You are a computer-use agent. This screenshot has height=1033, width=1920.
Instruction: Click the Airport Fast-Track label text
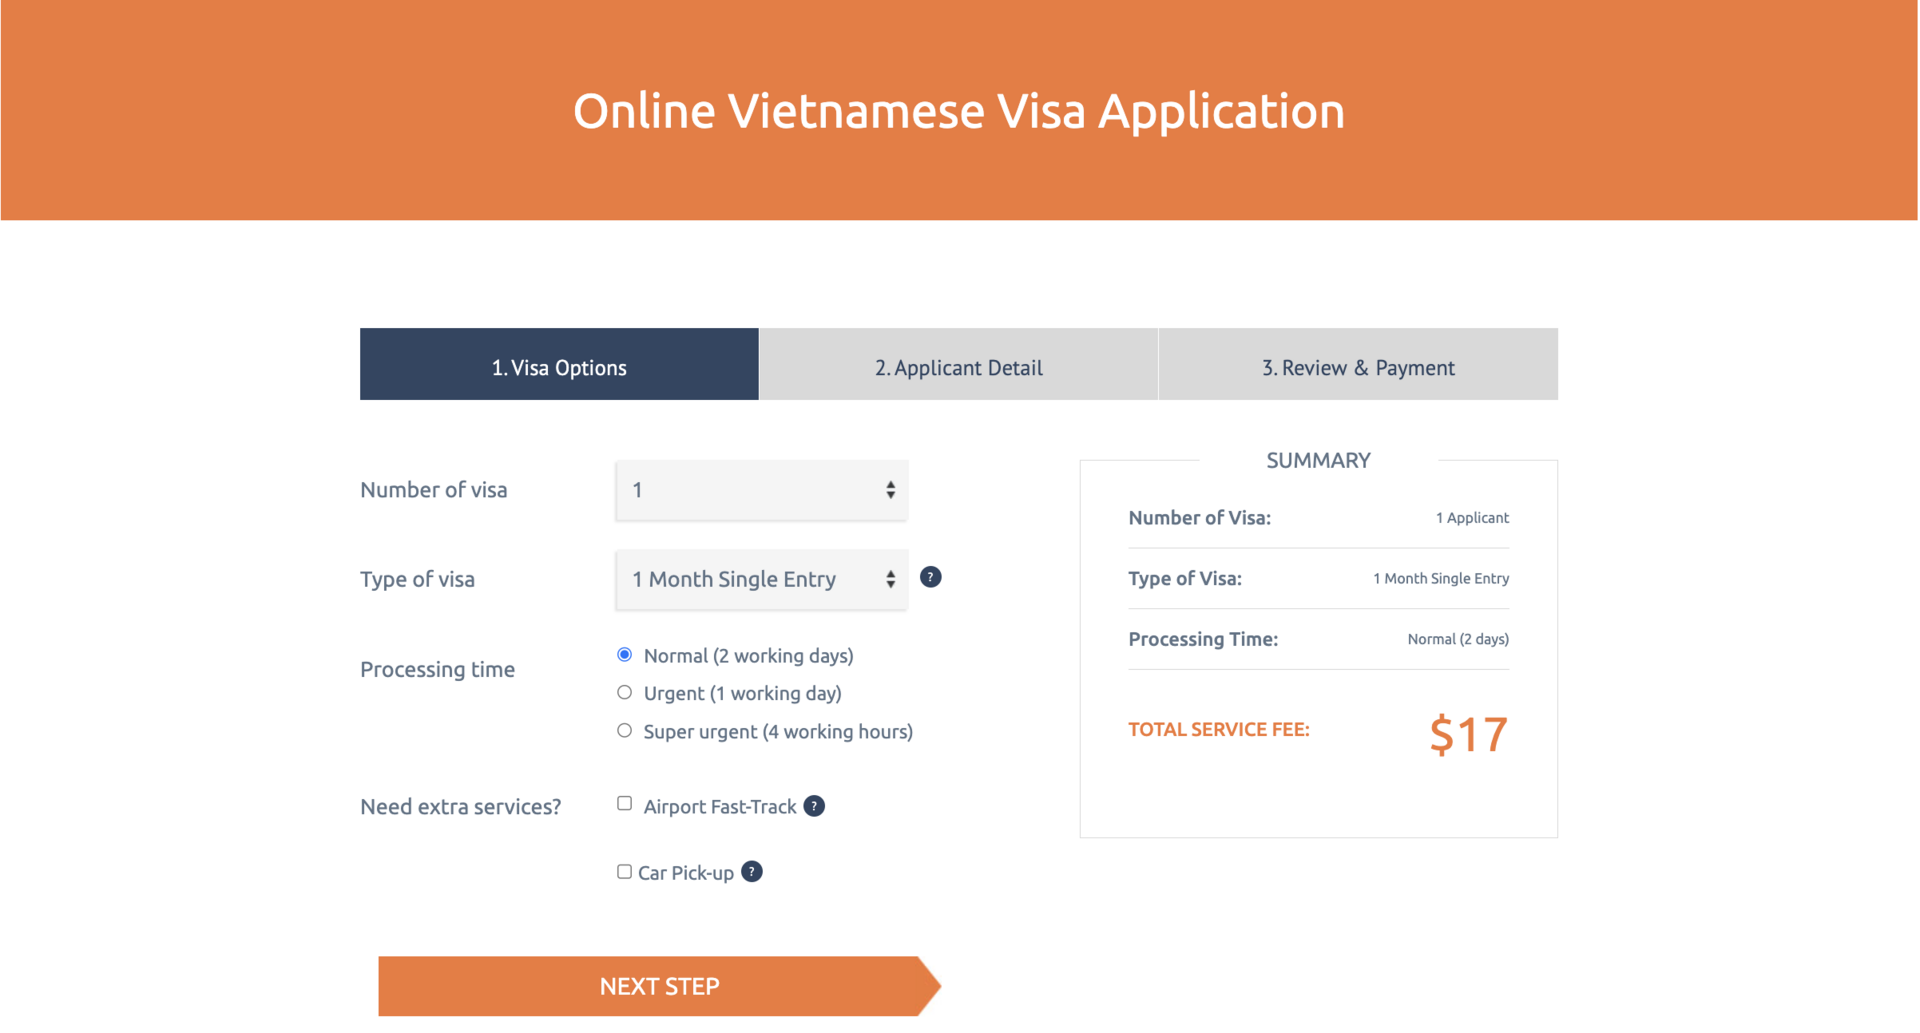pos(720,807)
